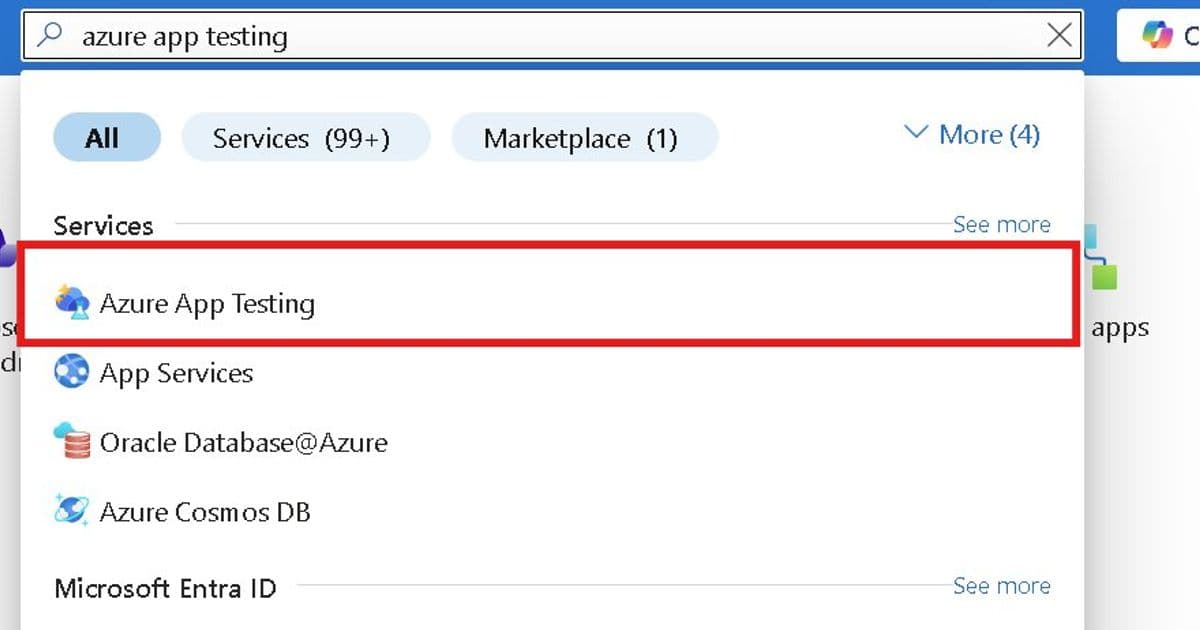Switch to the Services section heading
Image resolution: width=1200 pixels, height=630 pixels.
pos(102,225)
